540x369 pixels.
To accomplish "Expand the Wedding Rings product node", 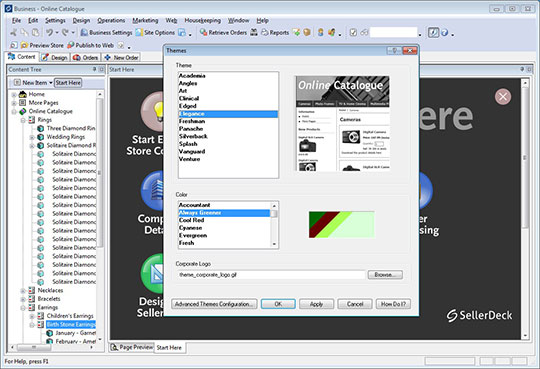I will [x=32, y=137].
